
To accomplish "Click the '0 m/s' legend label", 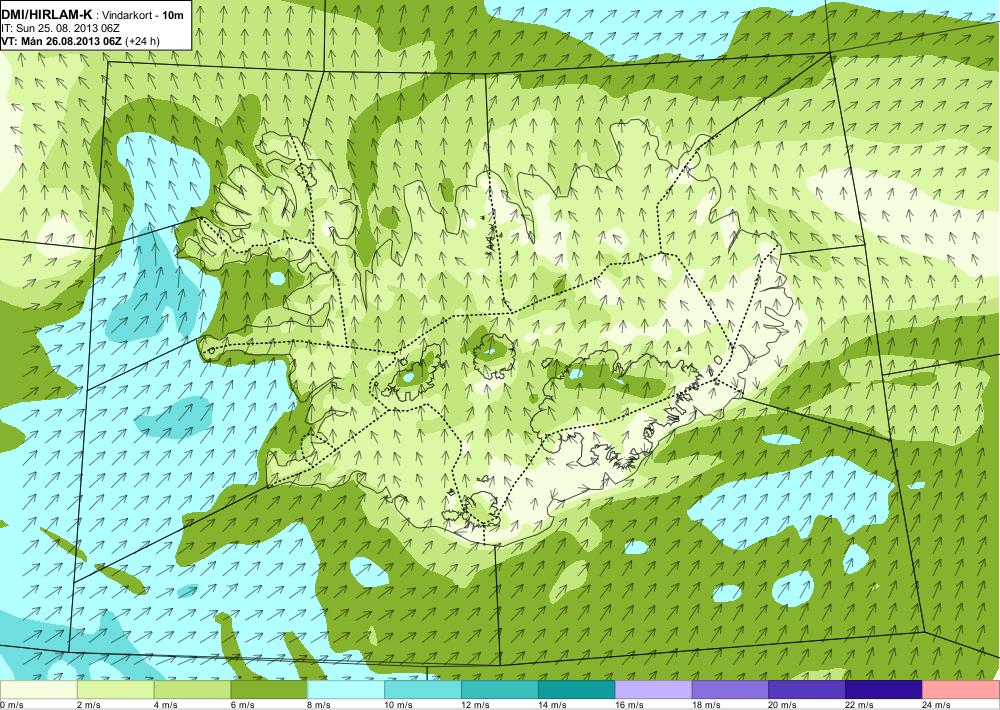I will (12, 705).
